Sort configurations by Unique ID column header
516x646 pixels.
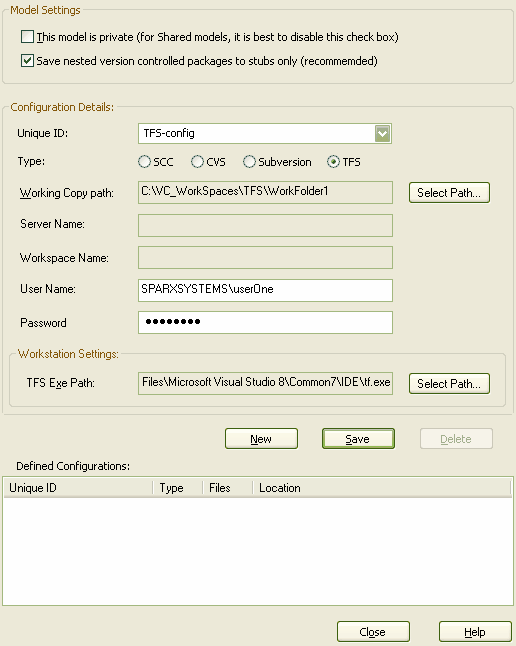[78, 488]
